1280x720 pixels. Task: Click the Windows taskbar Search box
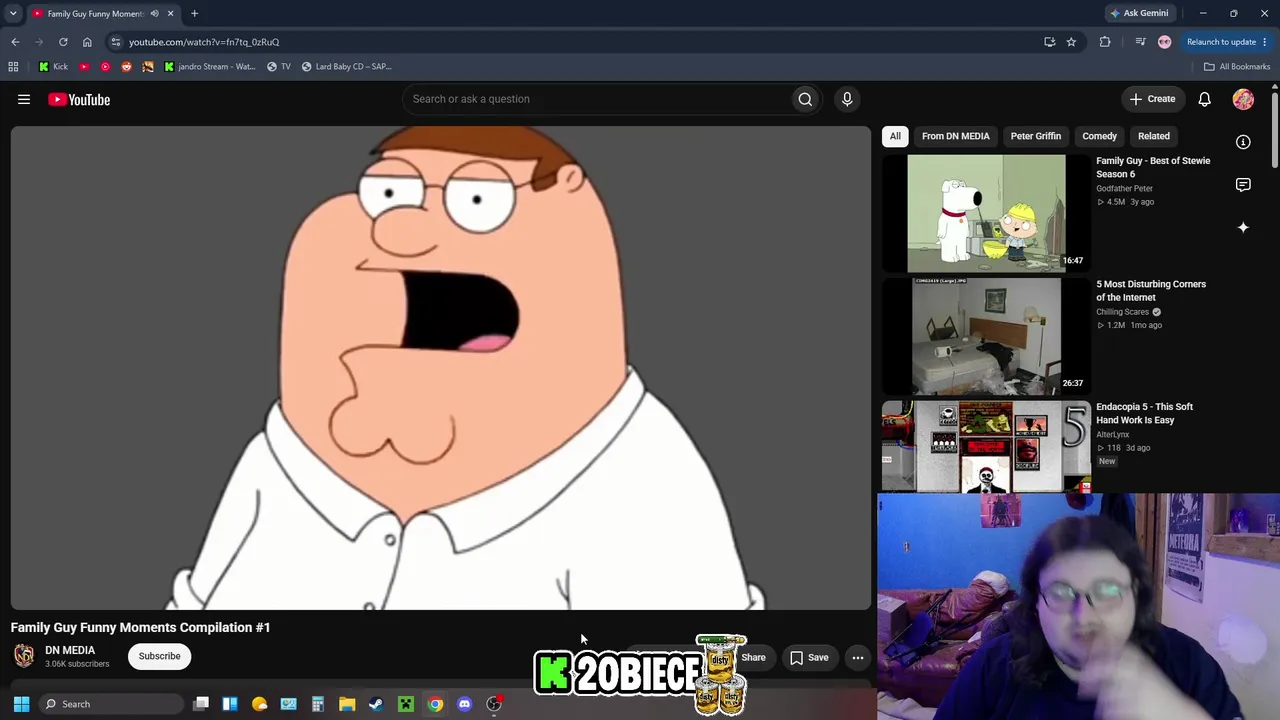pos(111,704)
